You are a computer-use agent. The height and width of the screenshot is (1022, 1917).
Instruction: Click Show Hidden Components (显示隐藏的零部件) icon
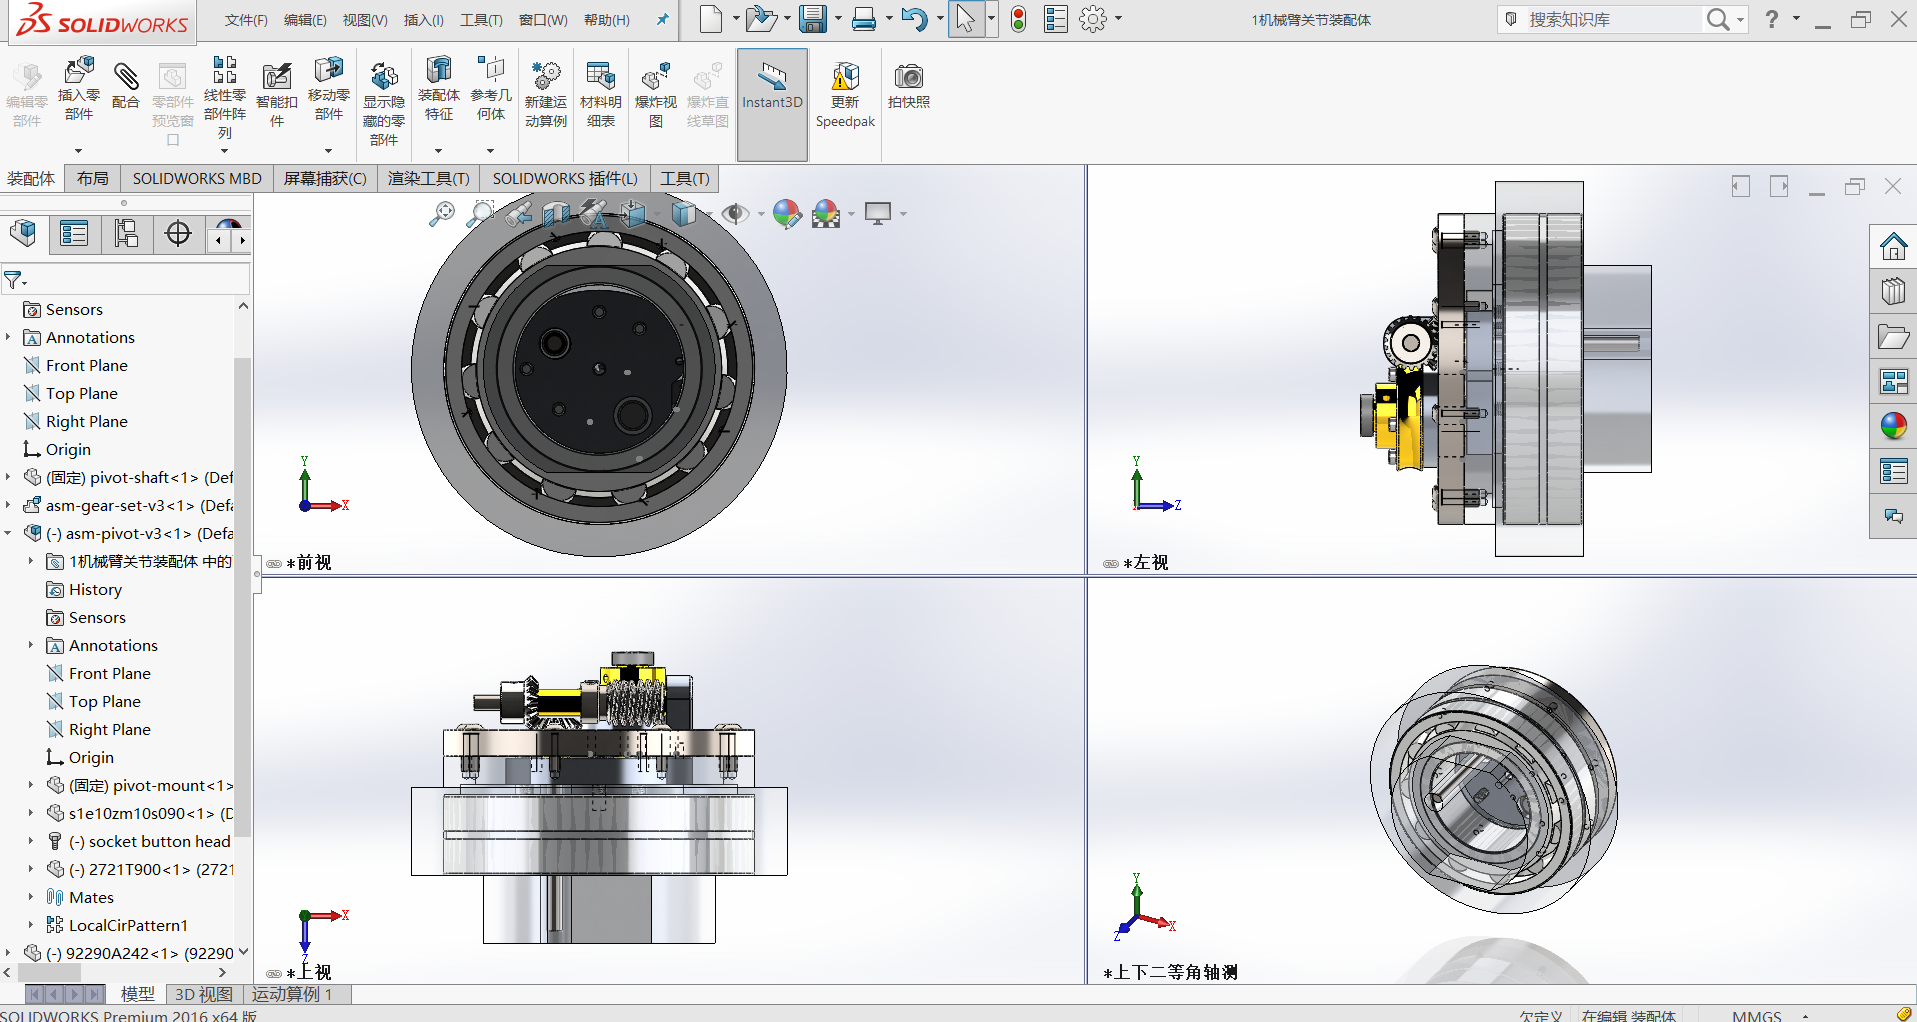point(384,76)
